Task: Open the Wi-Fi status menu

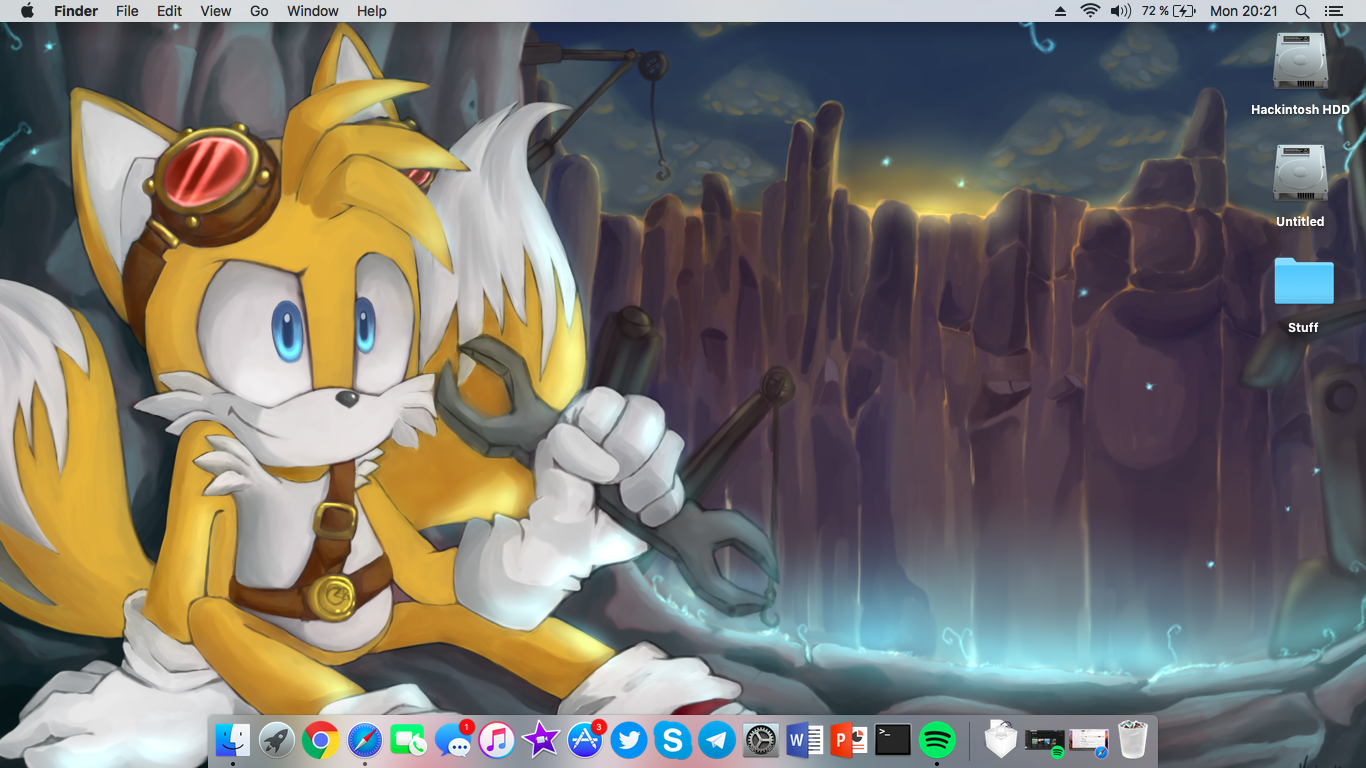Action: 1090,11
